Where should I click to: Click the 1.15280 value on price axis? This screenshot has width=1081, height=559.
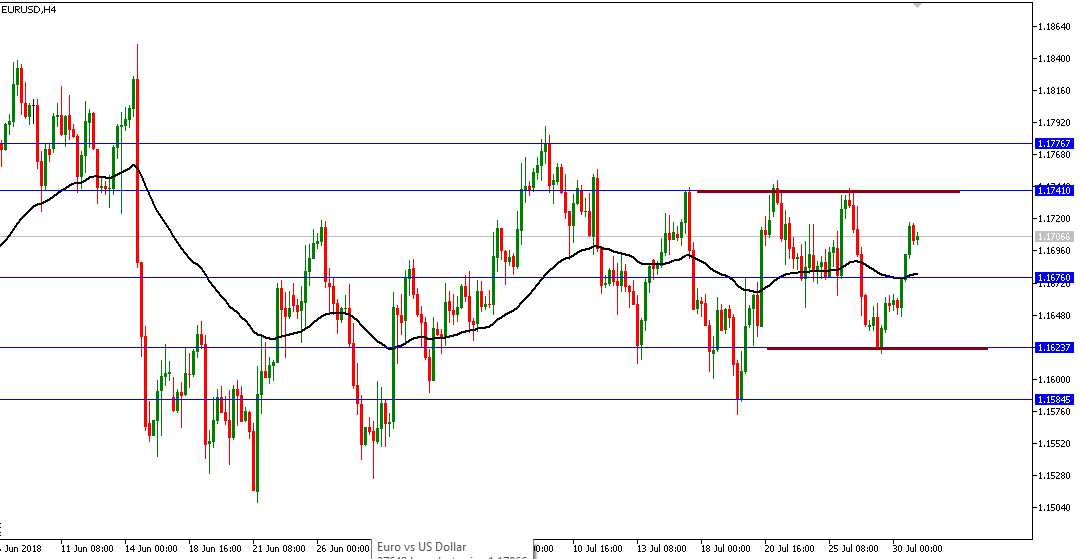coord(1055,476)
